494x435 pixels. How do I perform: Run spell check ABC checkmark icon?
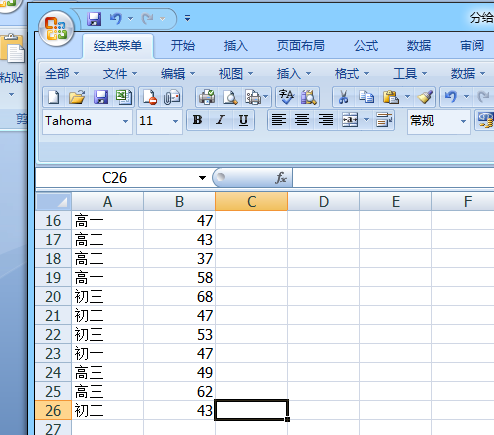pos(286,97)
